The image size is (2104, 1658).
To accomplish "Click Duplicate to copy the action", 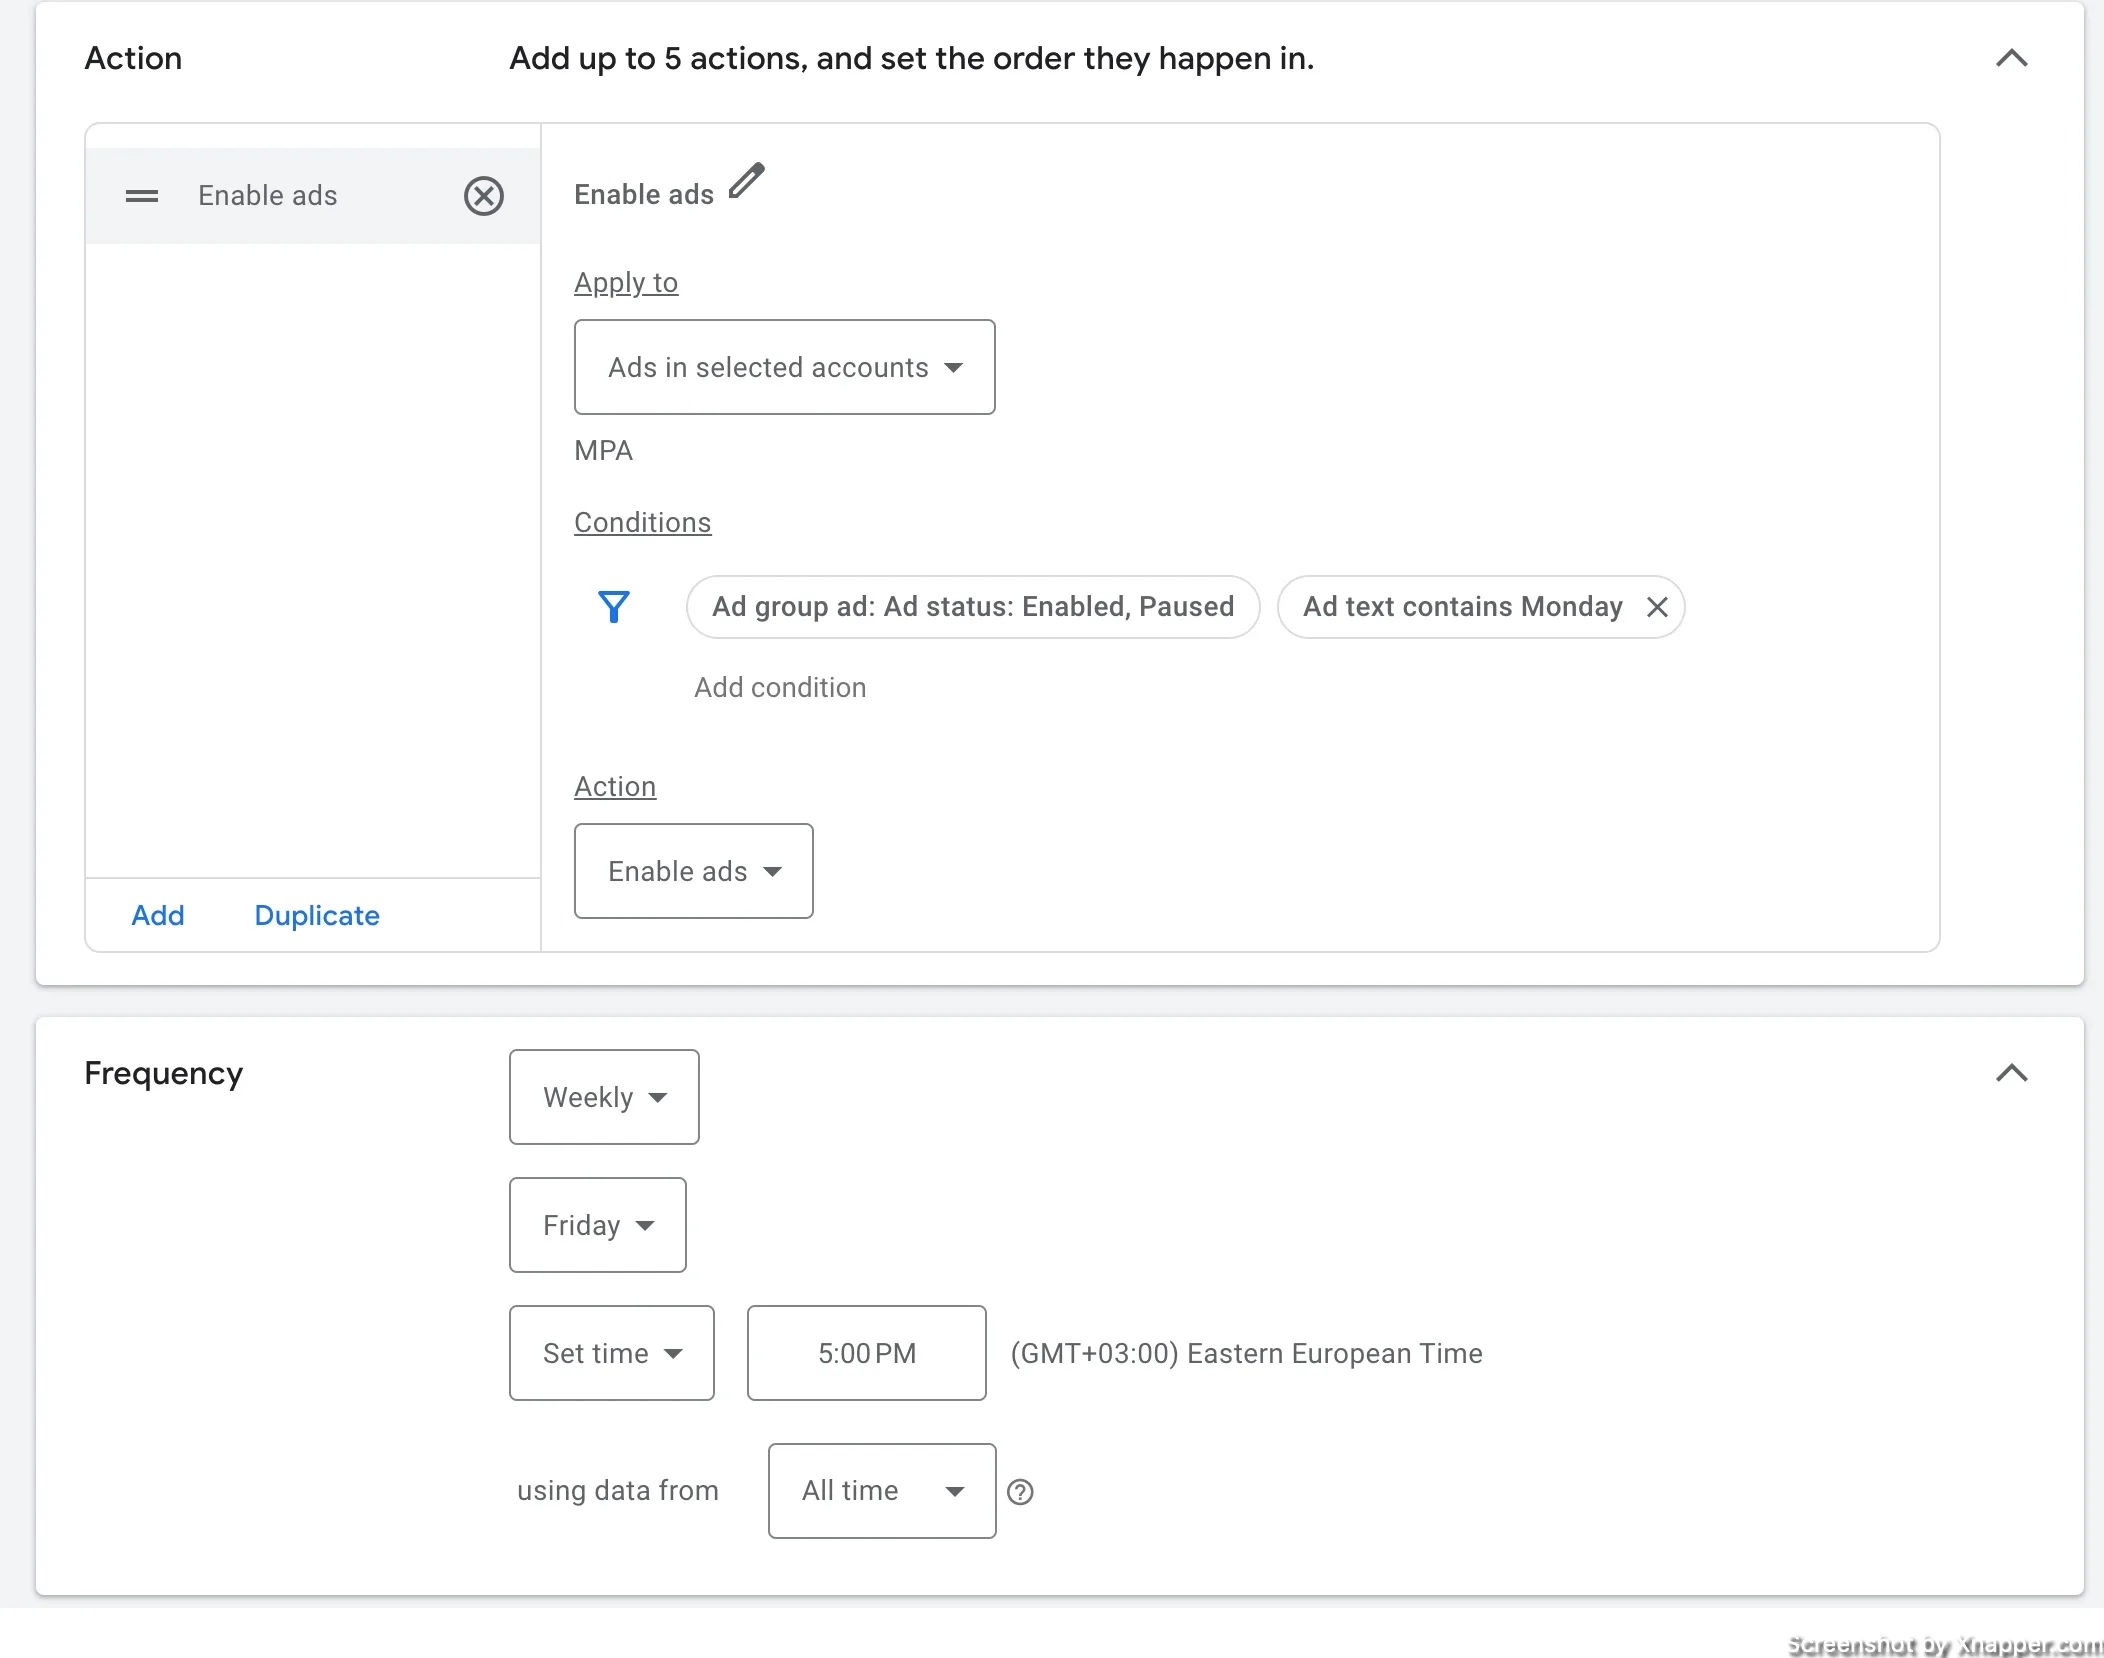I will click(317, 915).
